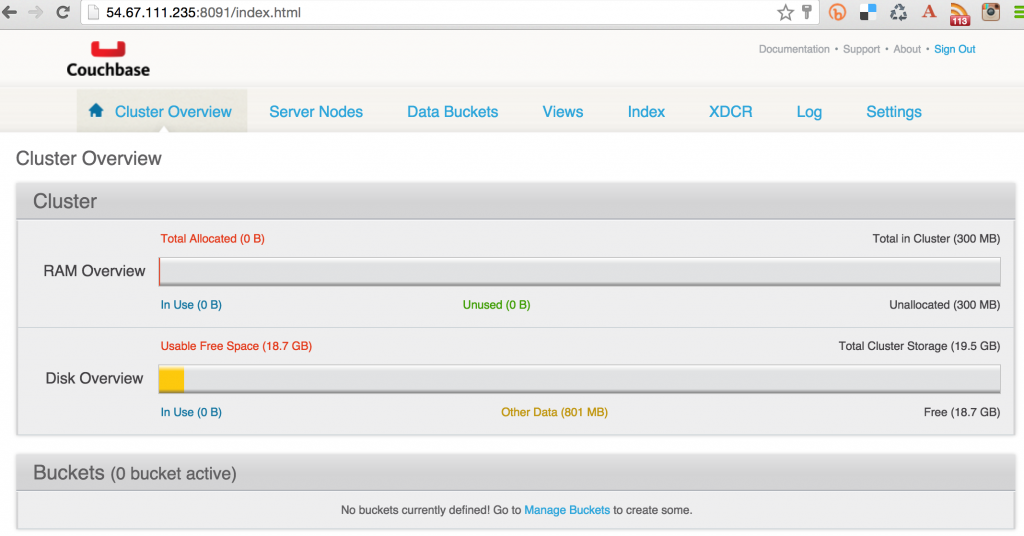Reload the page with the refresh icon
The height and width of the screenshot is (536, 1024).
point(63,12)
